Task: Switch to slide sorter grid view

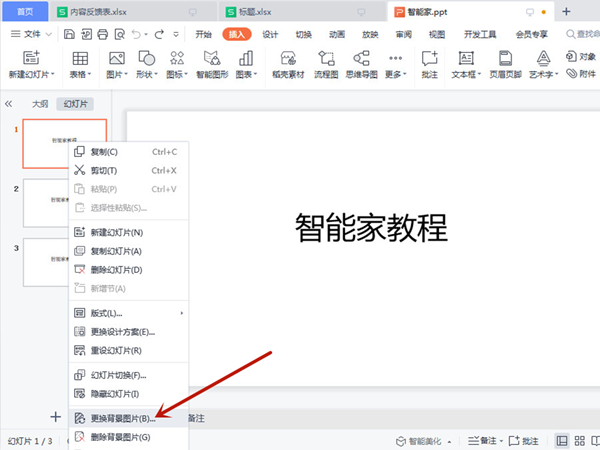Action: 579,441
